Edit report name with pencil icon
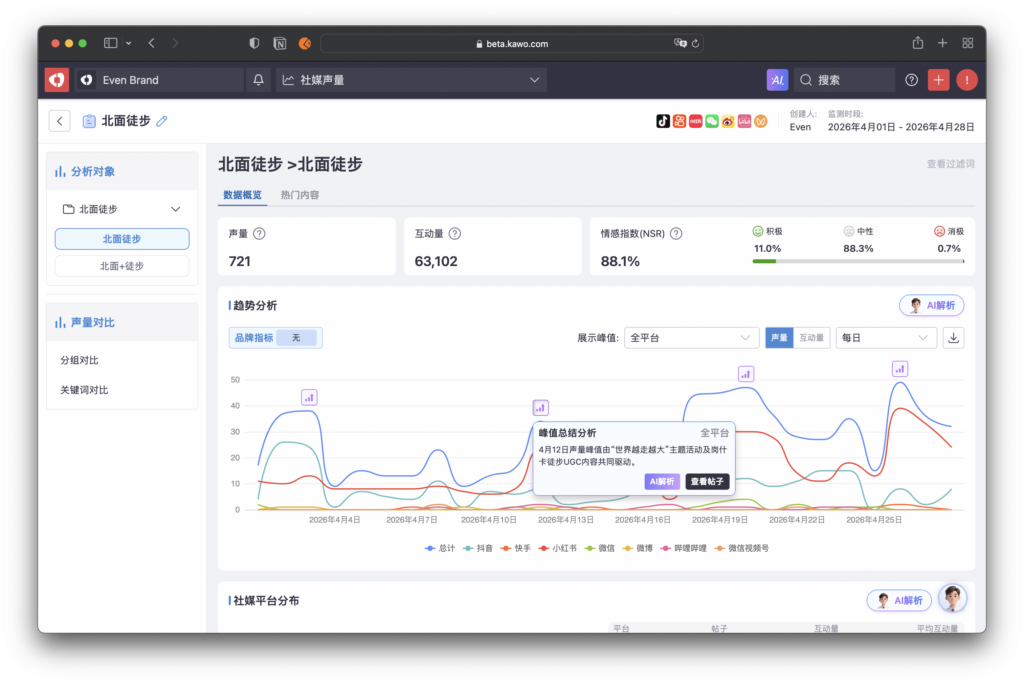Screen dimensions: 1024x683 [x=162, y=121]
